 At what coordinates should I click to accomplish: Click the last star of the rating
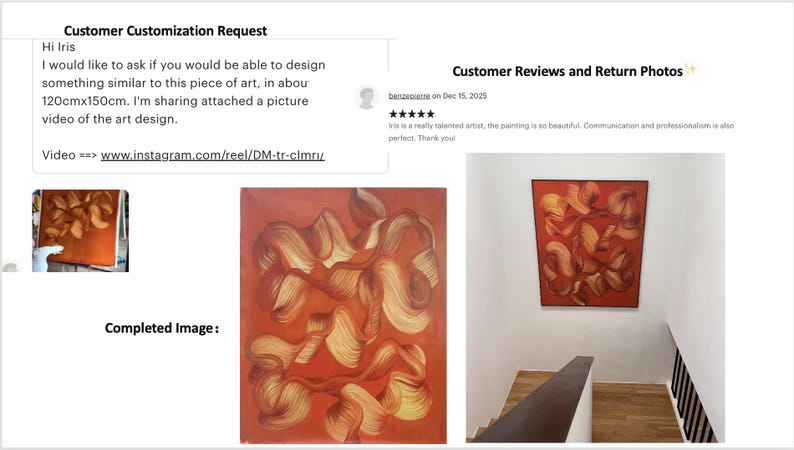[430, 114]
